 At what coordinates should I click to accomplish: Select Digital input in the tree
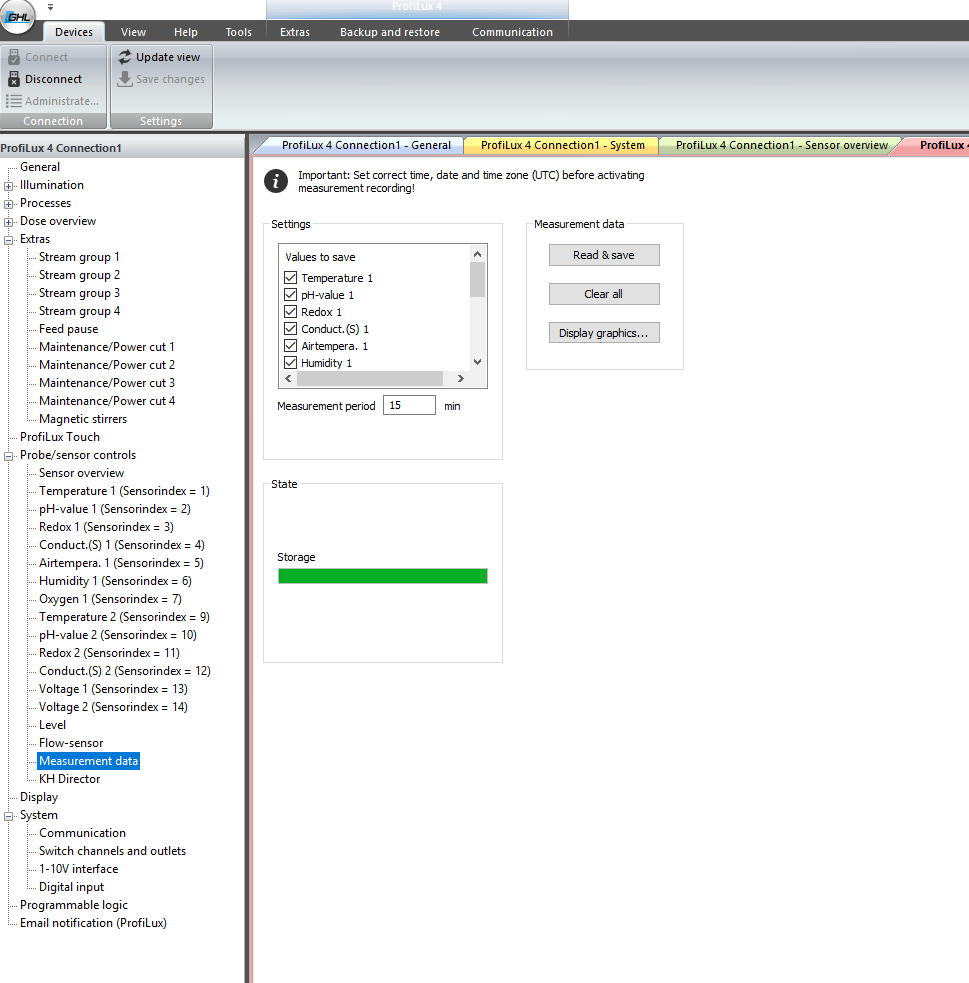click(71, 887)
